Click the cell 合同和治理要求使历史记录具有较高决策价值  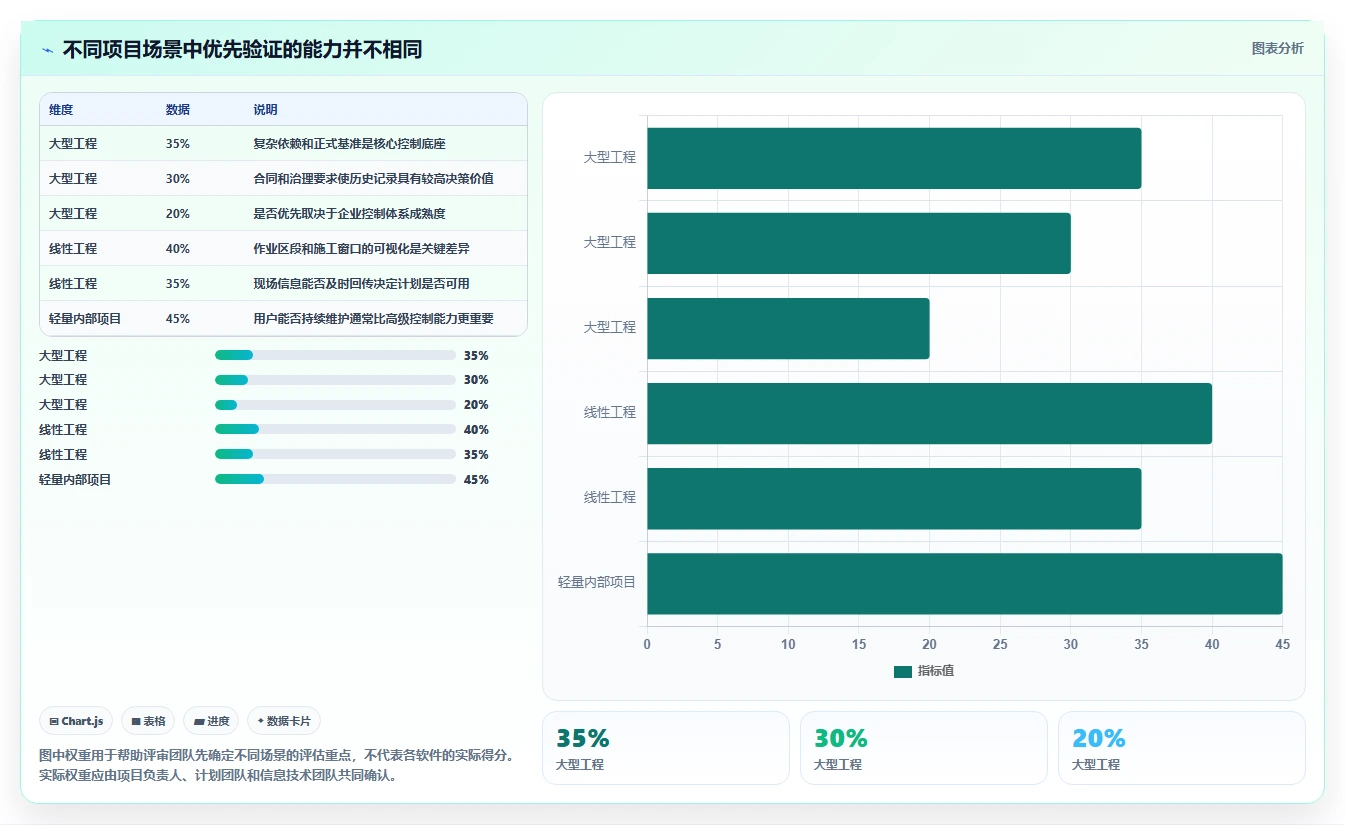[x=373, y=179]
